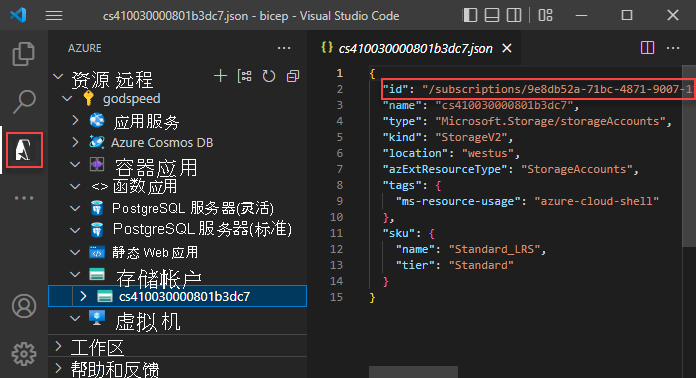Show additional views ellipsis in activity bar
696x378 pixels.
click(24, 198)
